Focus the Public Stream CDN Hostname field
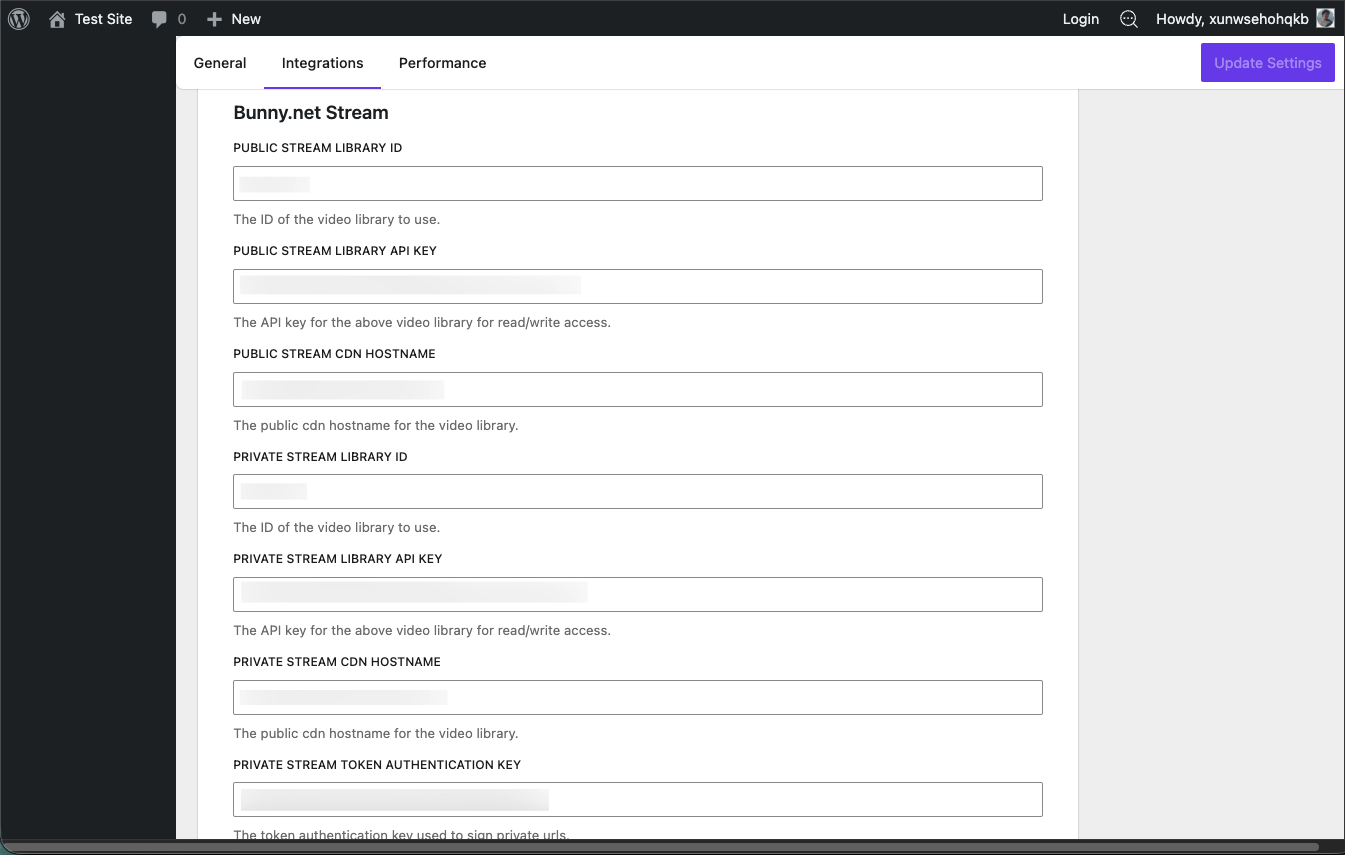 coord(637,389)
